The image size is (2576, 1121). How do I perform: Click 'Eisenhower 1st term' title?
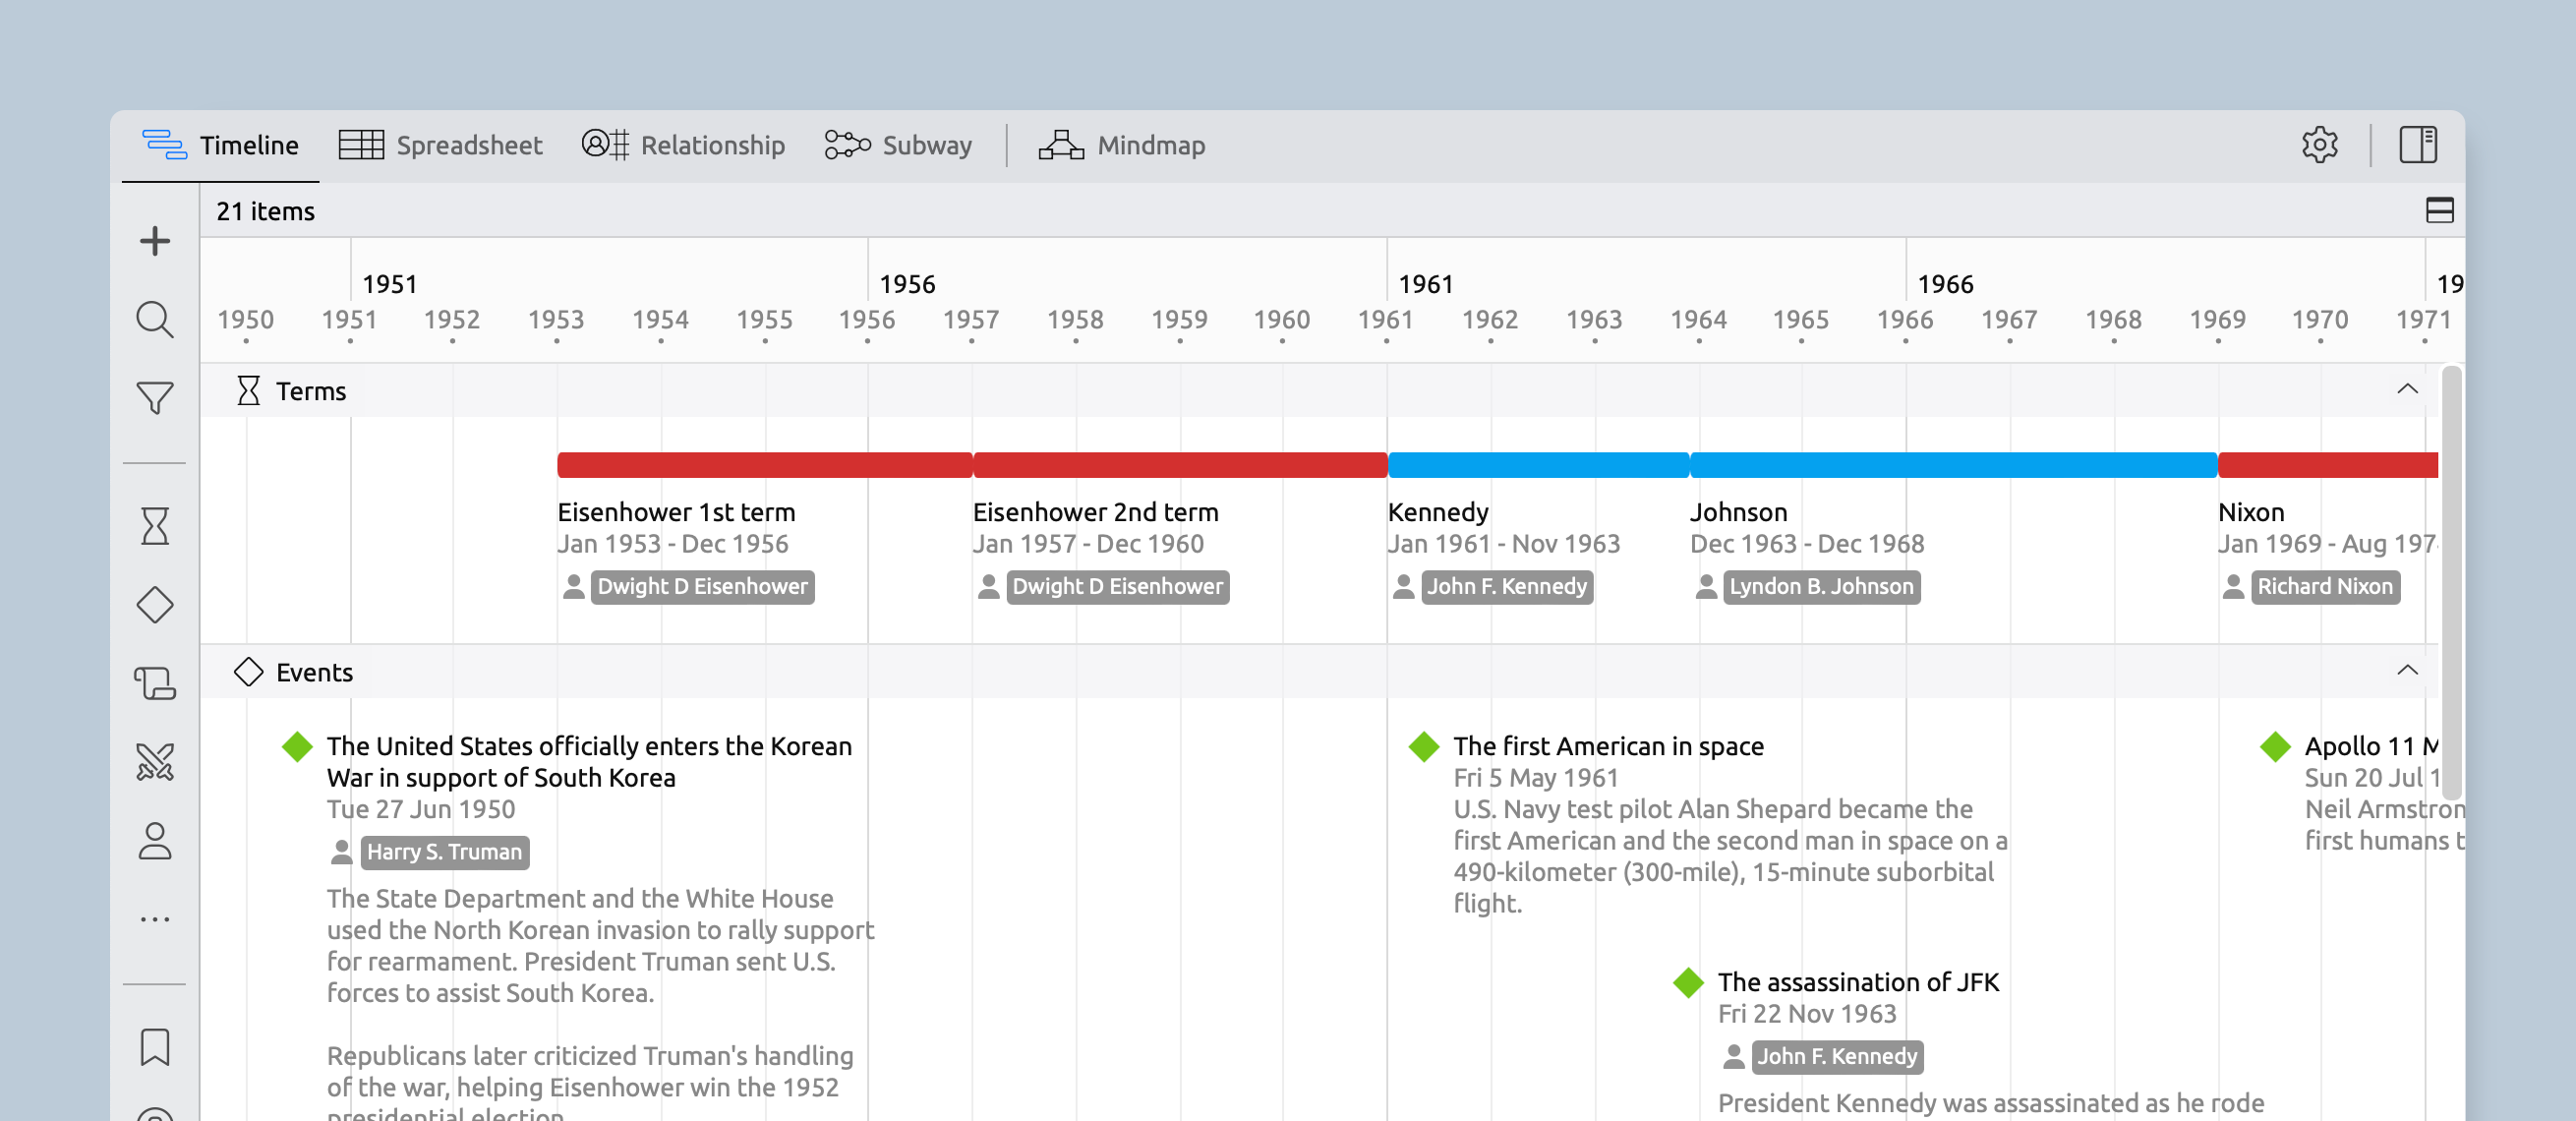[x=677, y=512]
